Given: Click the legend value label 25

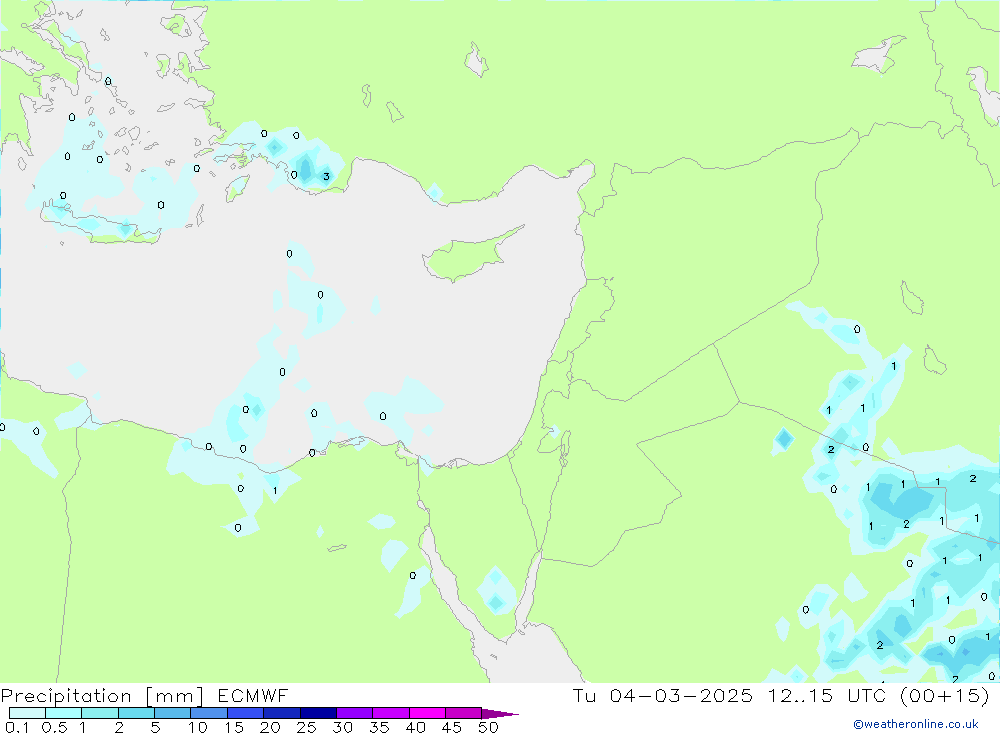Looking at the screenshot, I should [x=306, y=727].
